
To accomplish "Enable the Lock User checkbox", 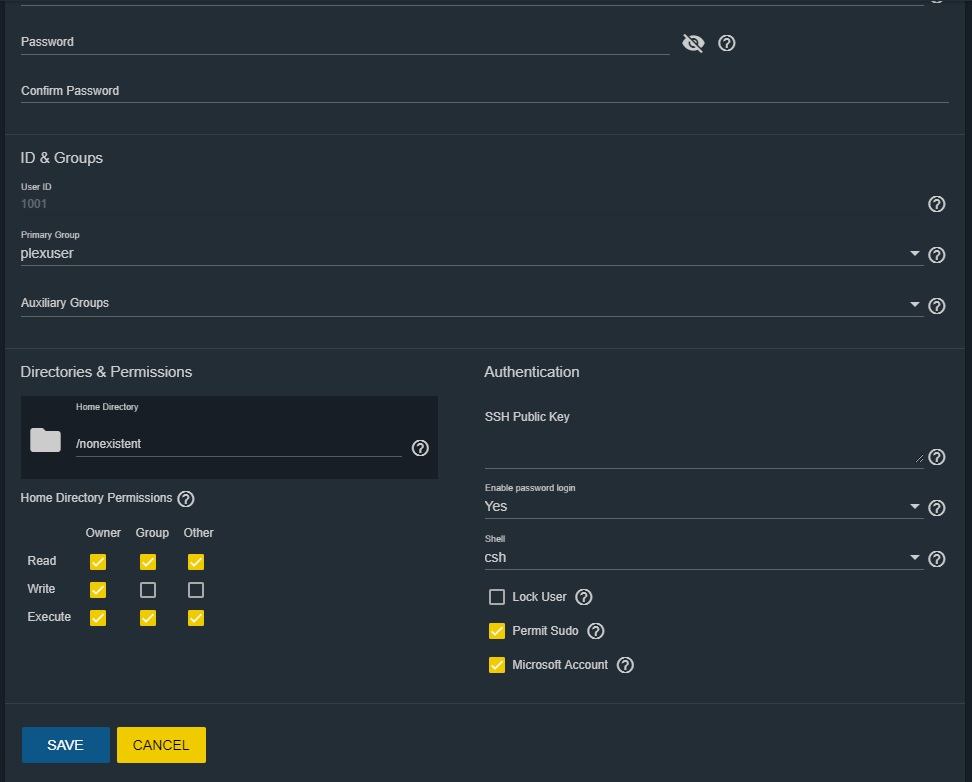I will 497,597.
